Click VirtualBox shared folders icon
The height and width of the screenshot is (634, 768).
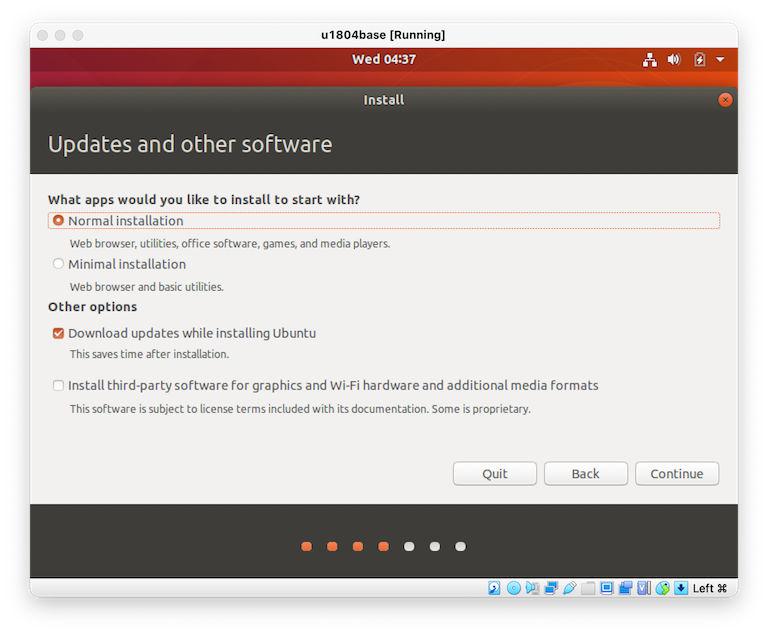pos(588,587)
